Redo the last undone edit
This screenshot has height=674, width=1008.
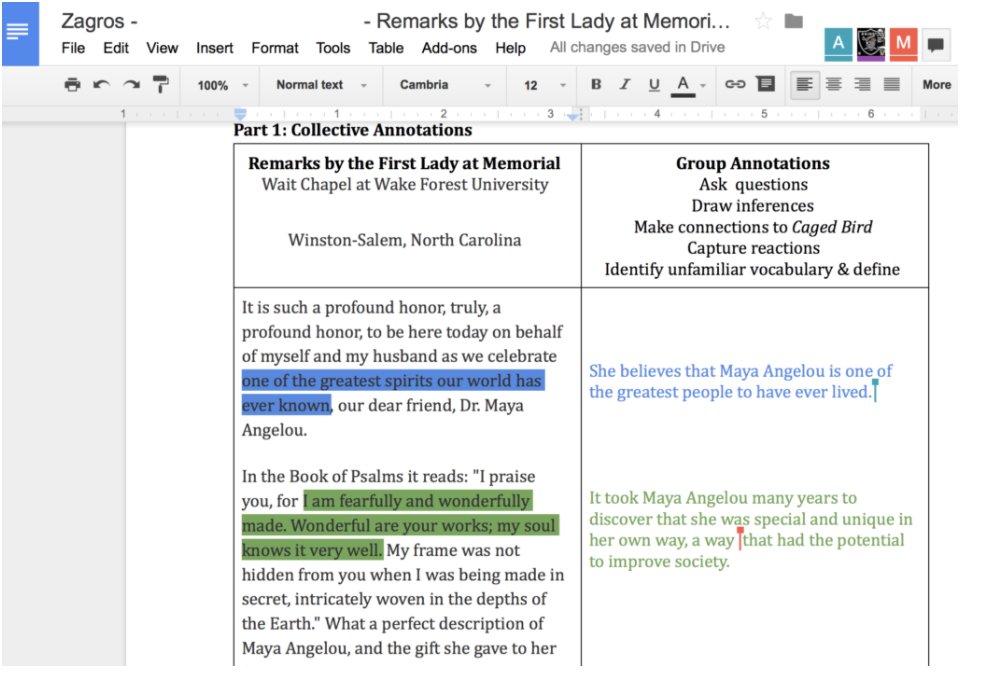pyautogui.click(x=132, y=84)
